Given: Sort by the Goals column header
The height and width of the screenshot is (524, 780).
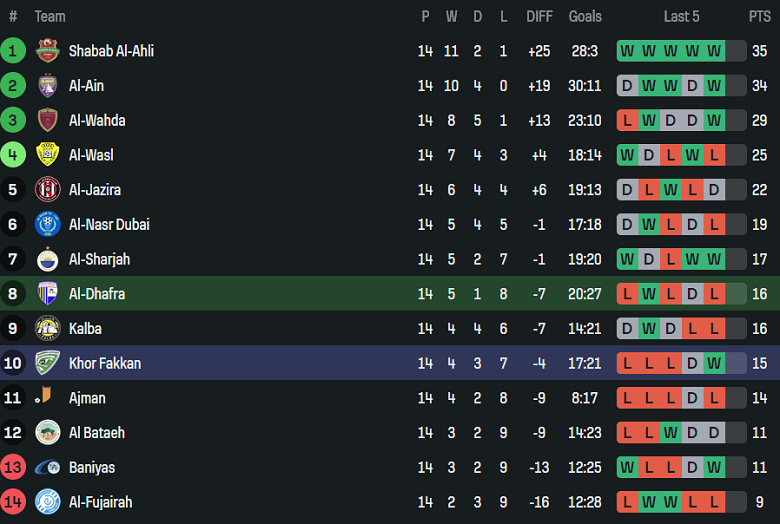Looking at the screenshot, I should [x=585, y=16].
